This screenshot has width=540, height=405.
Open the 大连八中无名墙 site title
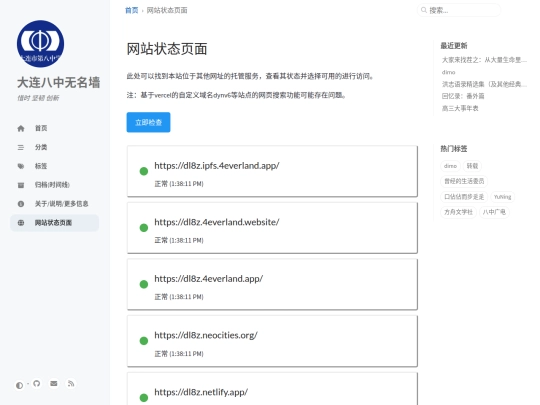[x=59, y=83]
